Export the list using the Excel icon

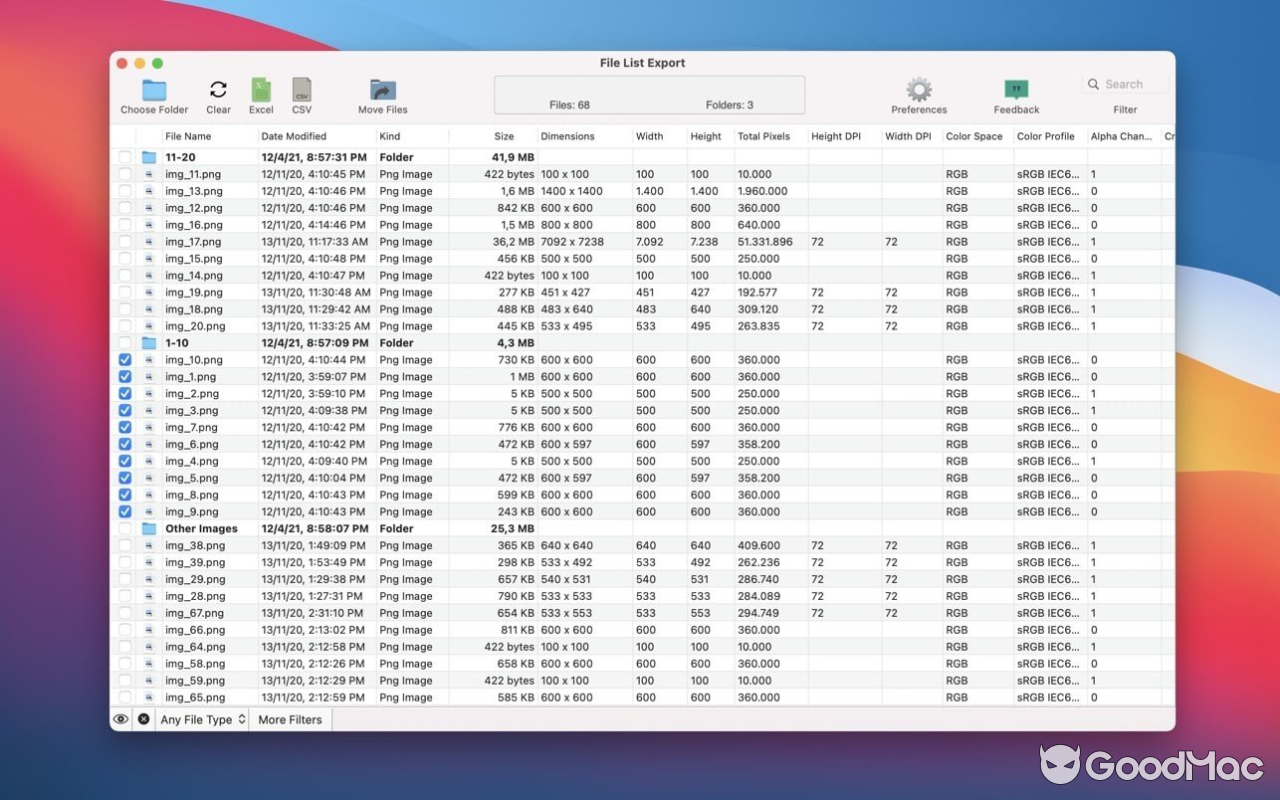coord(261,88)
